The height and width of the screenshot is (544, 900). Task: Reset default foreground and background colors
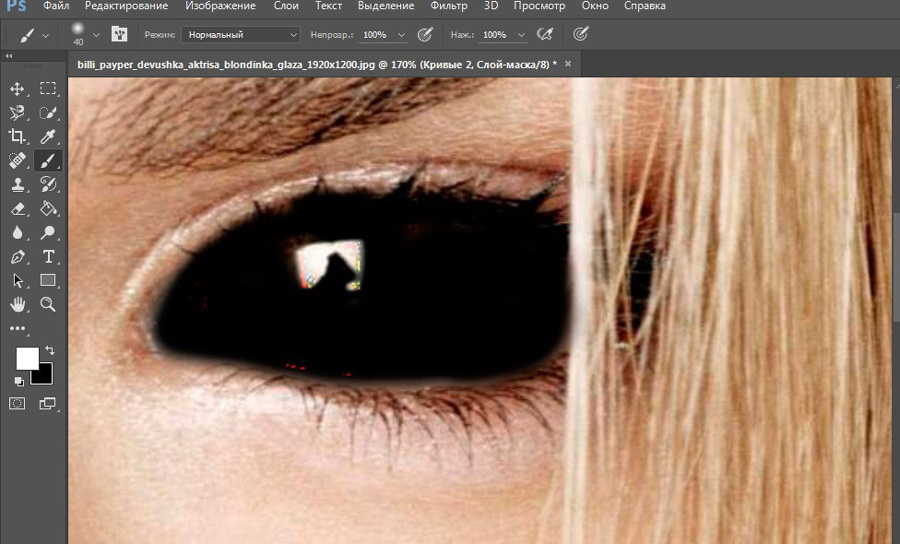click(19, 382)
